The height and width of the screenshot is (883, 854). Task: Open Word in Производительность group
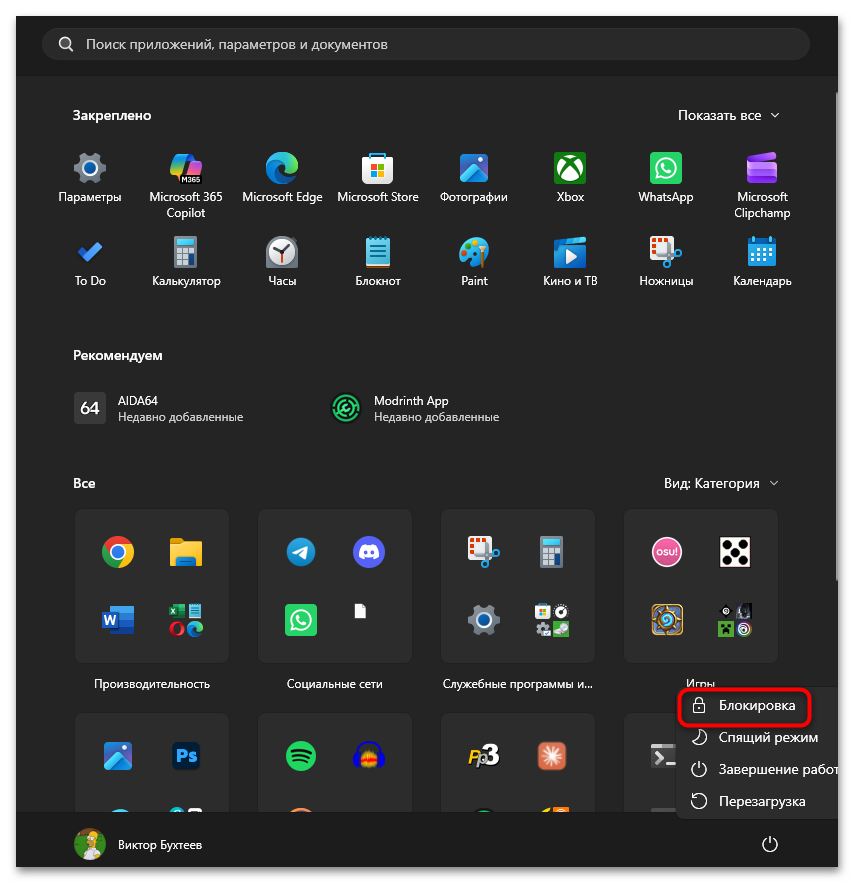pos(118,619)
